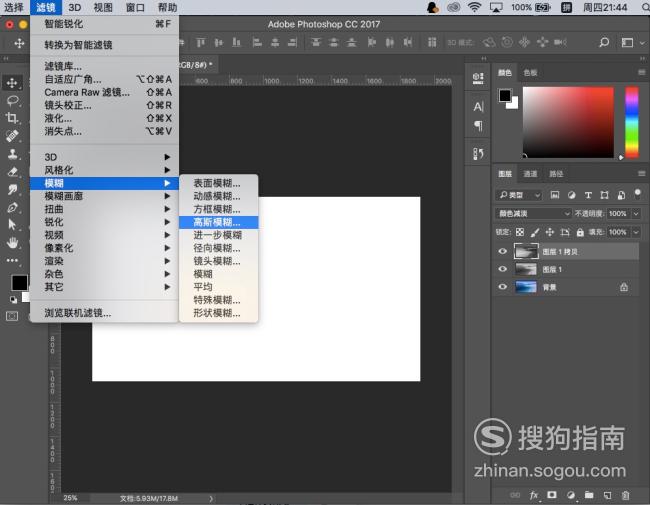Choose 高斯模糊 from blur submenu
650x505 pixels.
pyautogui.click(x=218, y=222)
